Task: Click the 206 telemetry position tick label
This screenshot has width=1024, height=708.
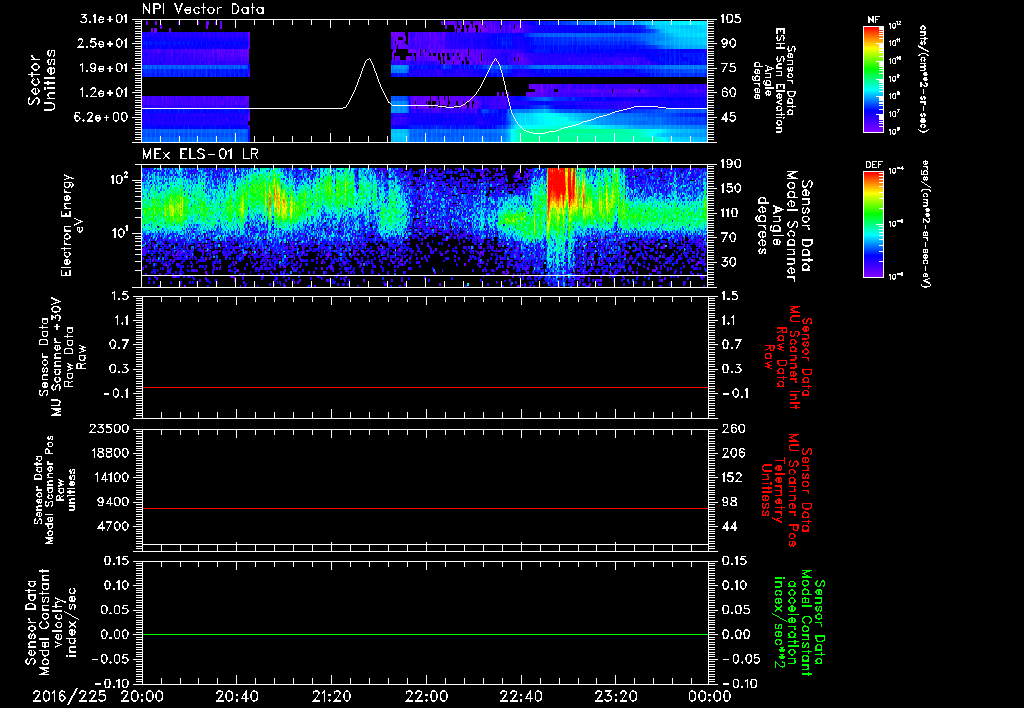Action: tap(731, 453)
